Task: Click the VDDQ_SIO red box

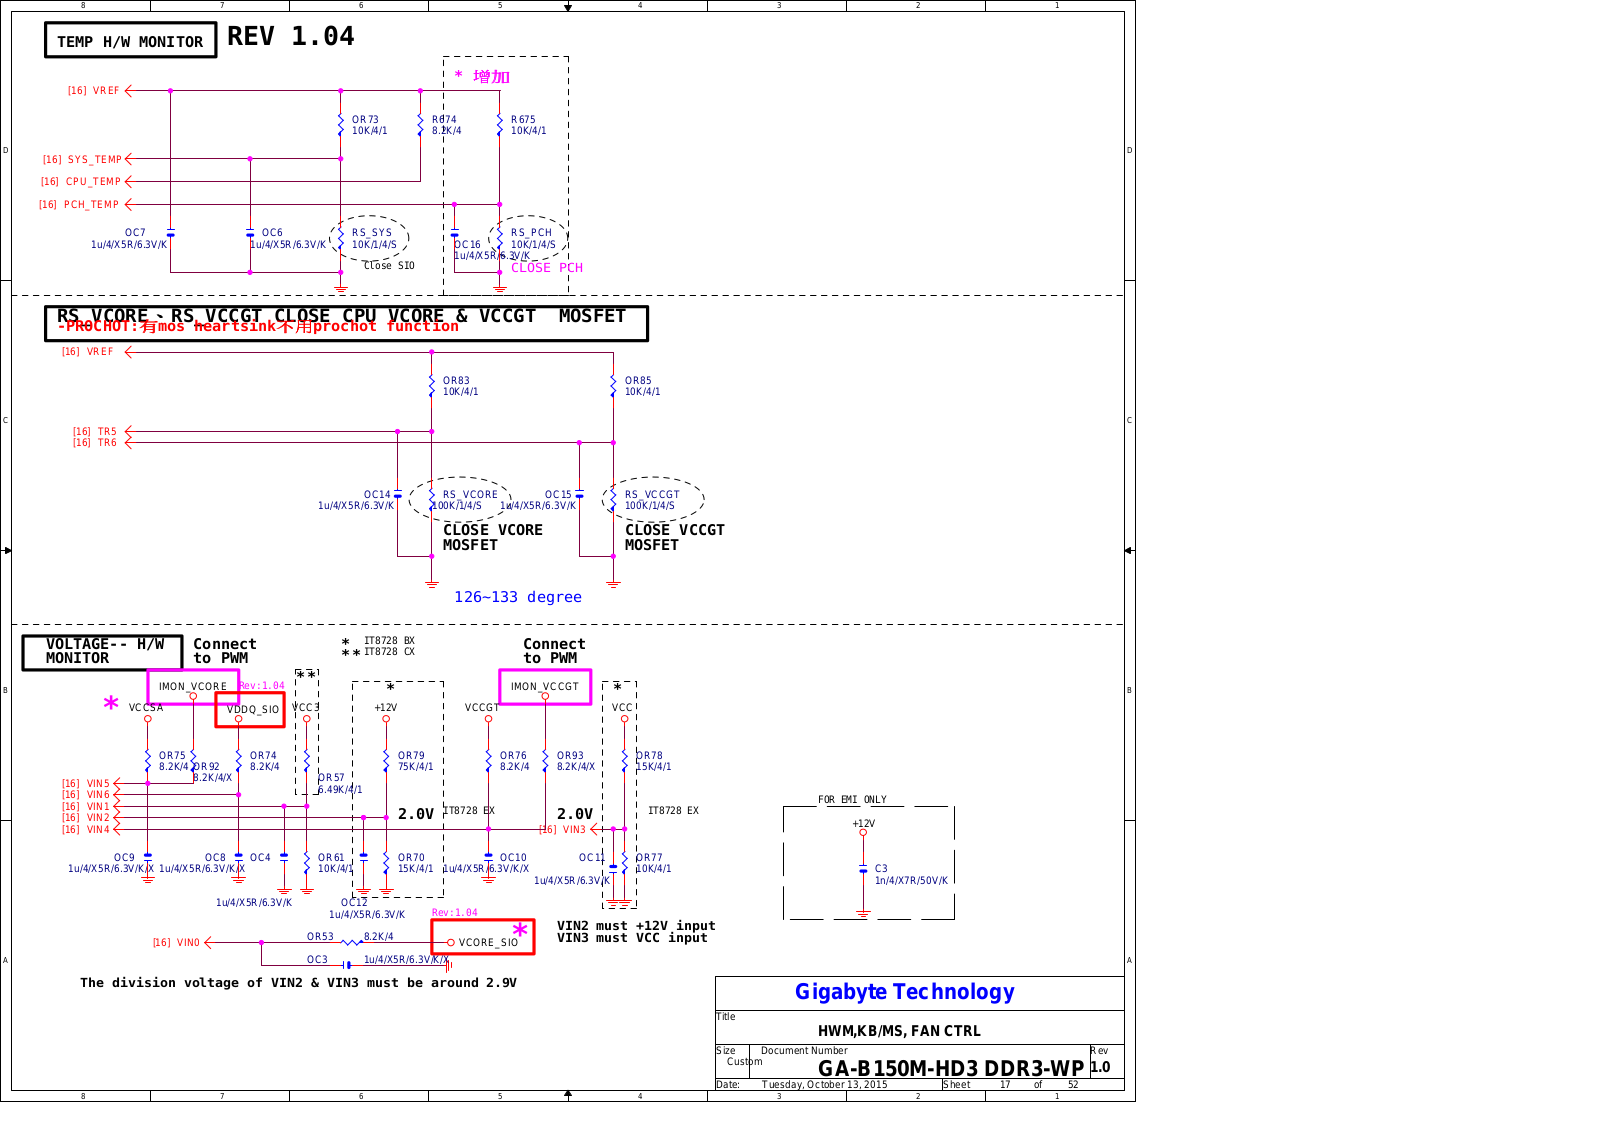Action: pyautogui.click(x=250, y=710)
